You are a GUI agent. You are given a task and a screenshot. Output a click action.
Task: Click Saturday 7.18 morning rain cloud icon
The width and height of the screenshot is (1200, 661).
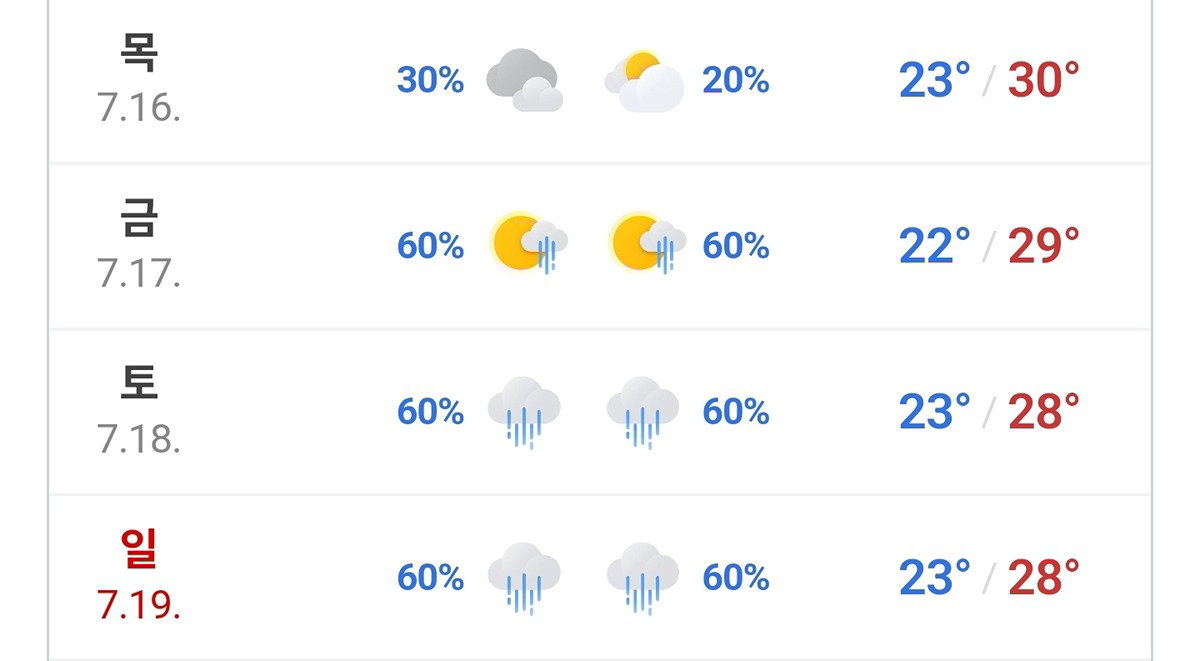(524, 412)
